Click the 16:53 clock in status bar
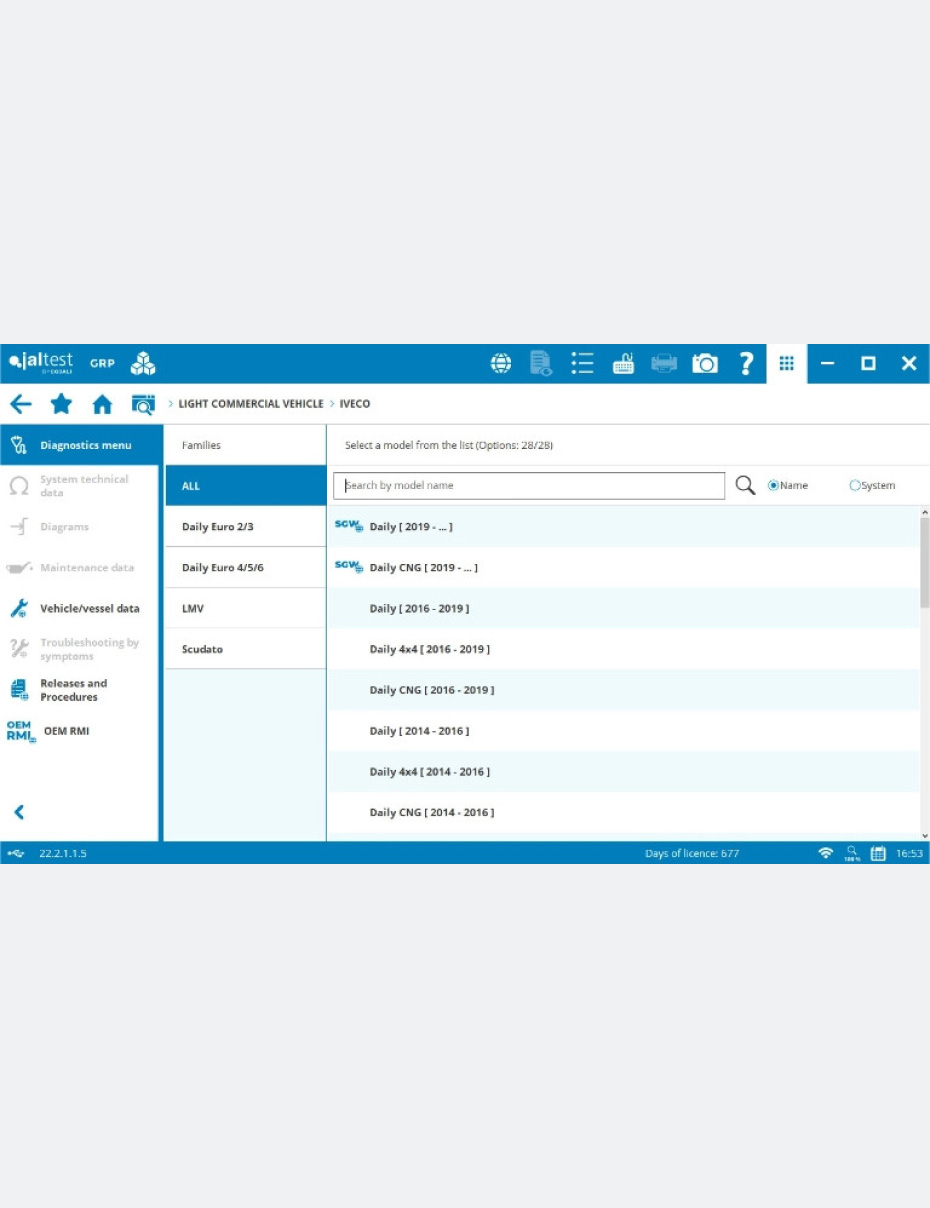The image size is (930, 1208). click(909, 854)
